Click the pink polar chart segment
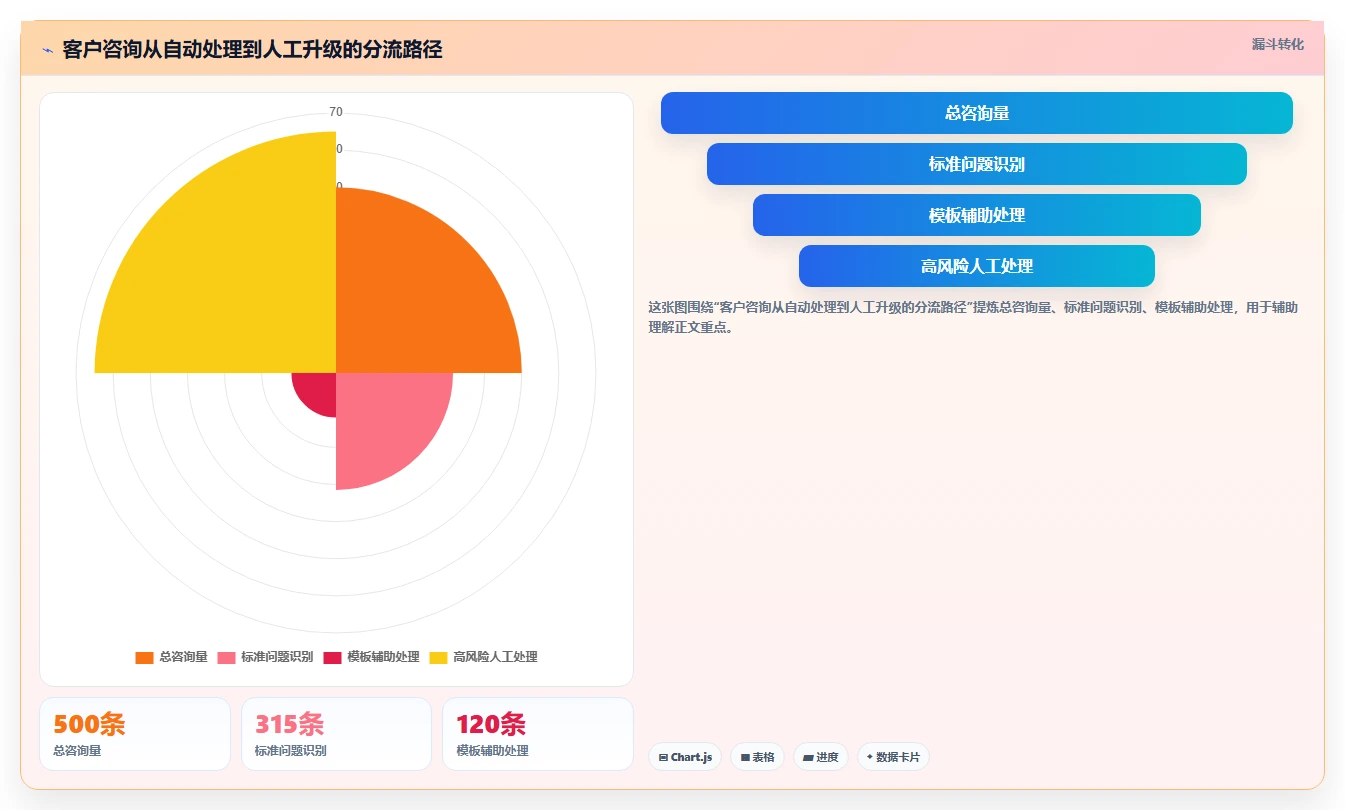 (x=385, y=420)
